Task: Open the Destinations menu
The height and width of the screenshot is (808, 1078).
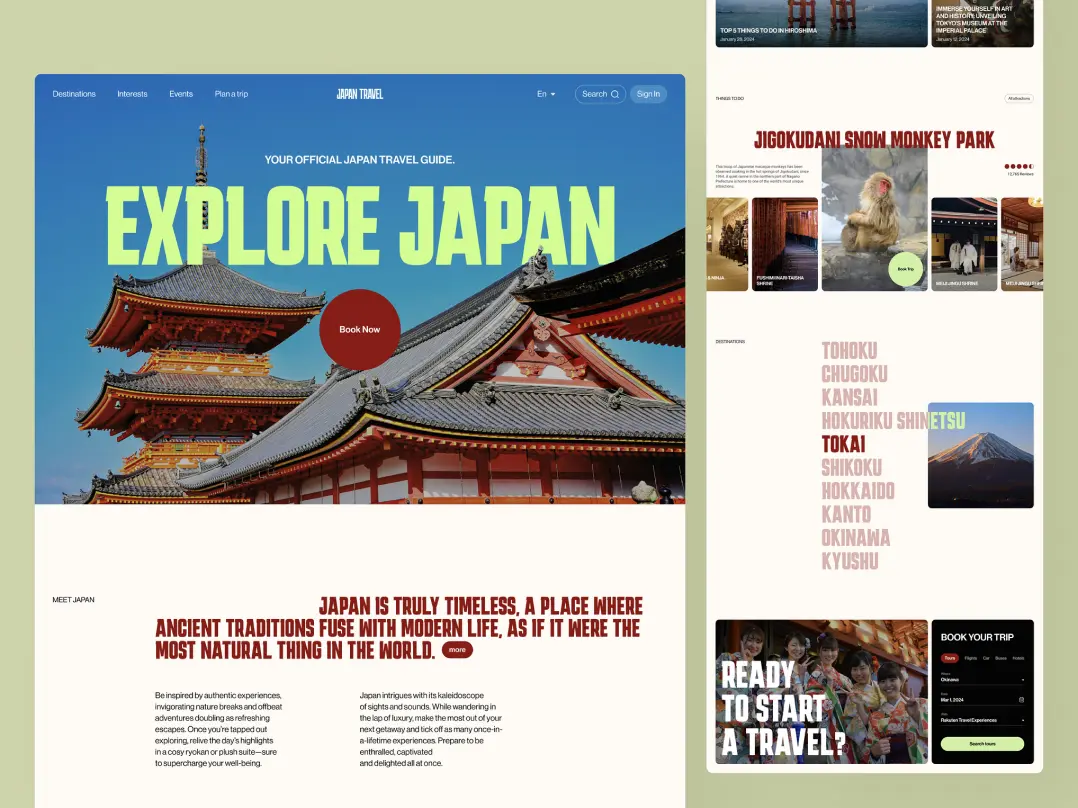Action: (74, 94)
